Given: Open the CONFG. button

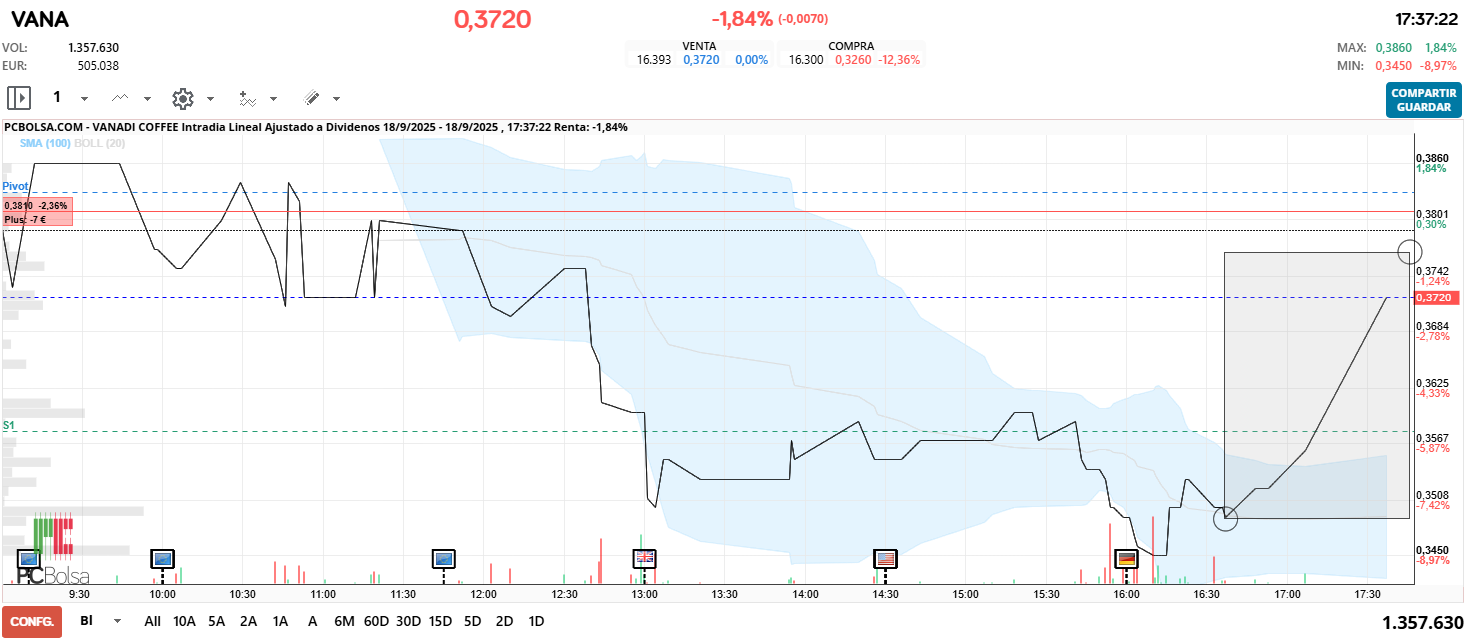Looking at the screenshot, I should point(32,621).
